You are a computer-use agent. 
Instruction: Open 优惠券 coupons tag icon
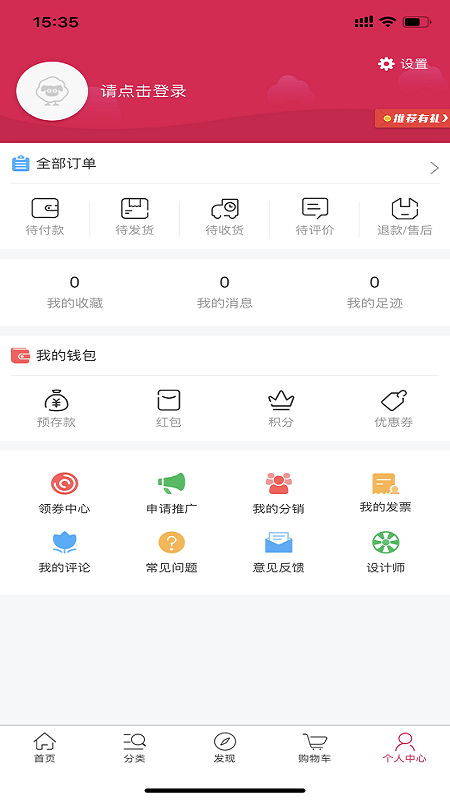pyautogui.click(x=394, y=401)
